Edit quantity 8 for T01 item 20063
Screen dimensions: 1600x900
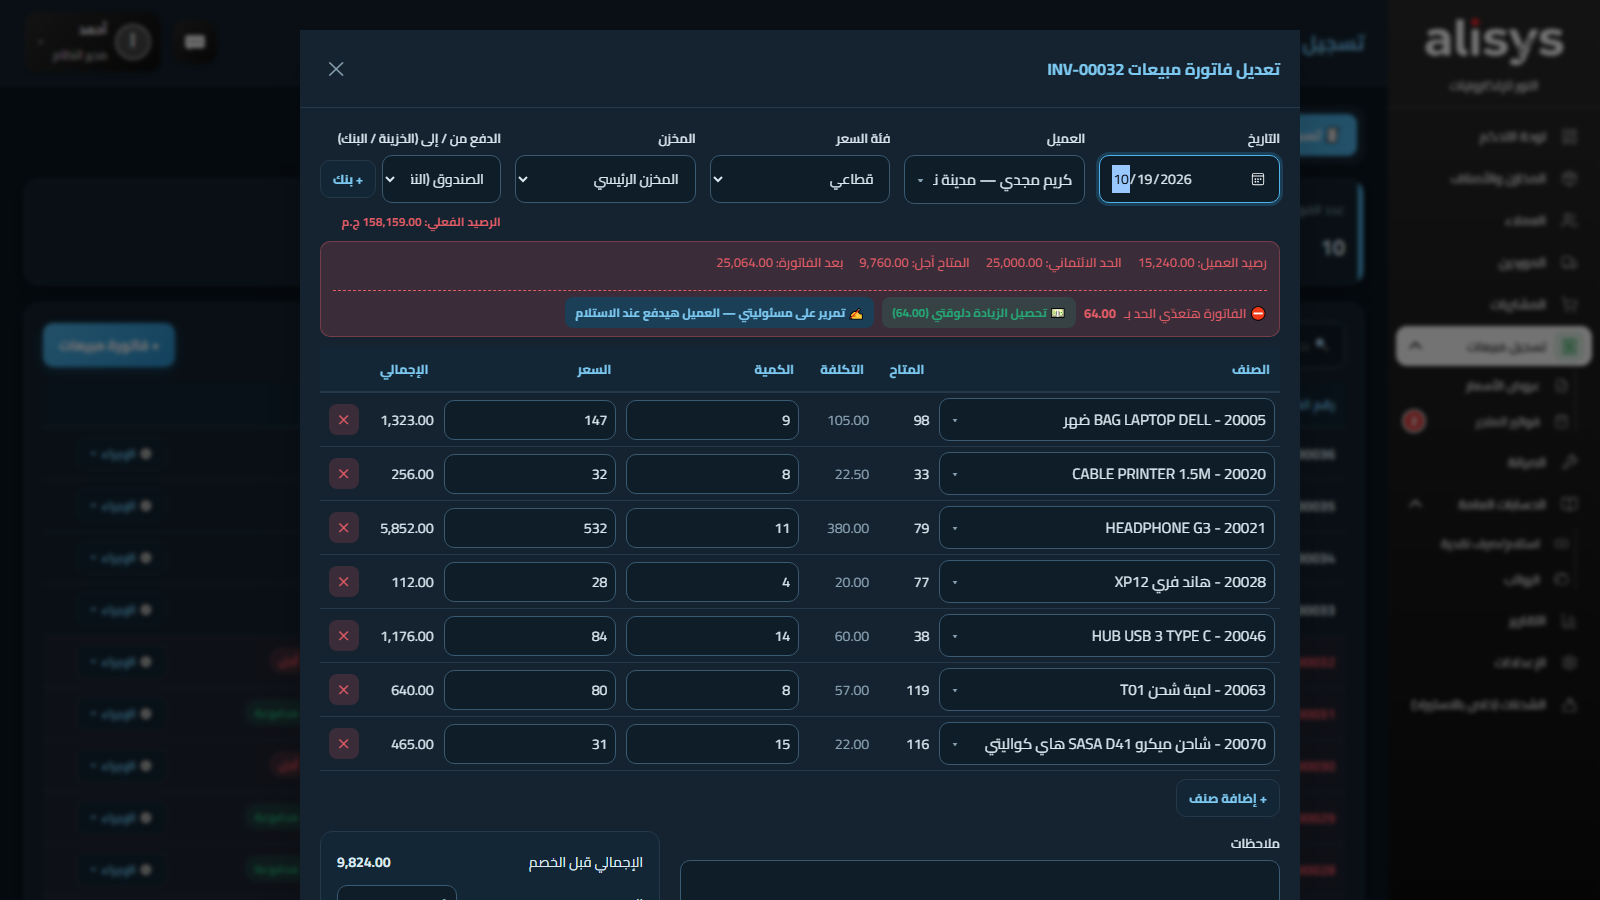click(712, 690)
